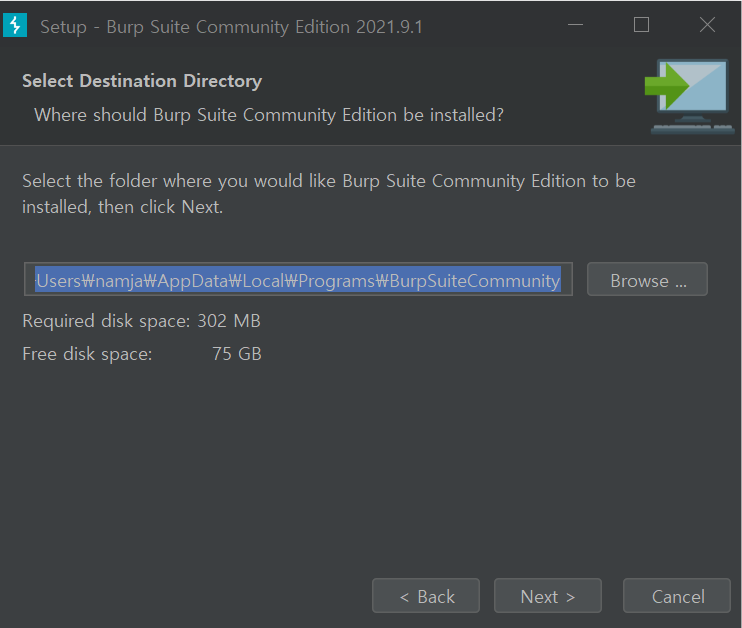Screen dimensions: 742x628
Task: Click the 'Select Destination Directory' heading
Action: click(x=142, y=81)
